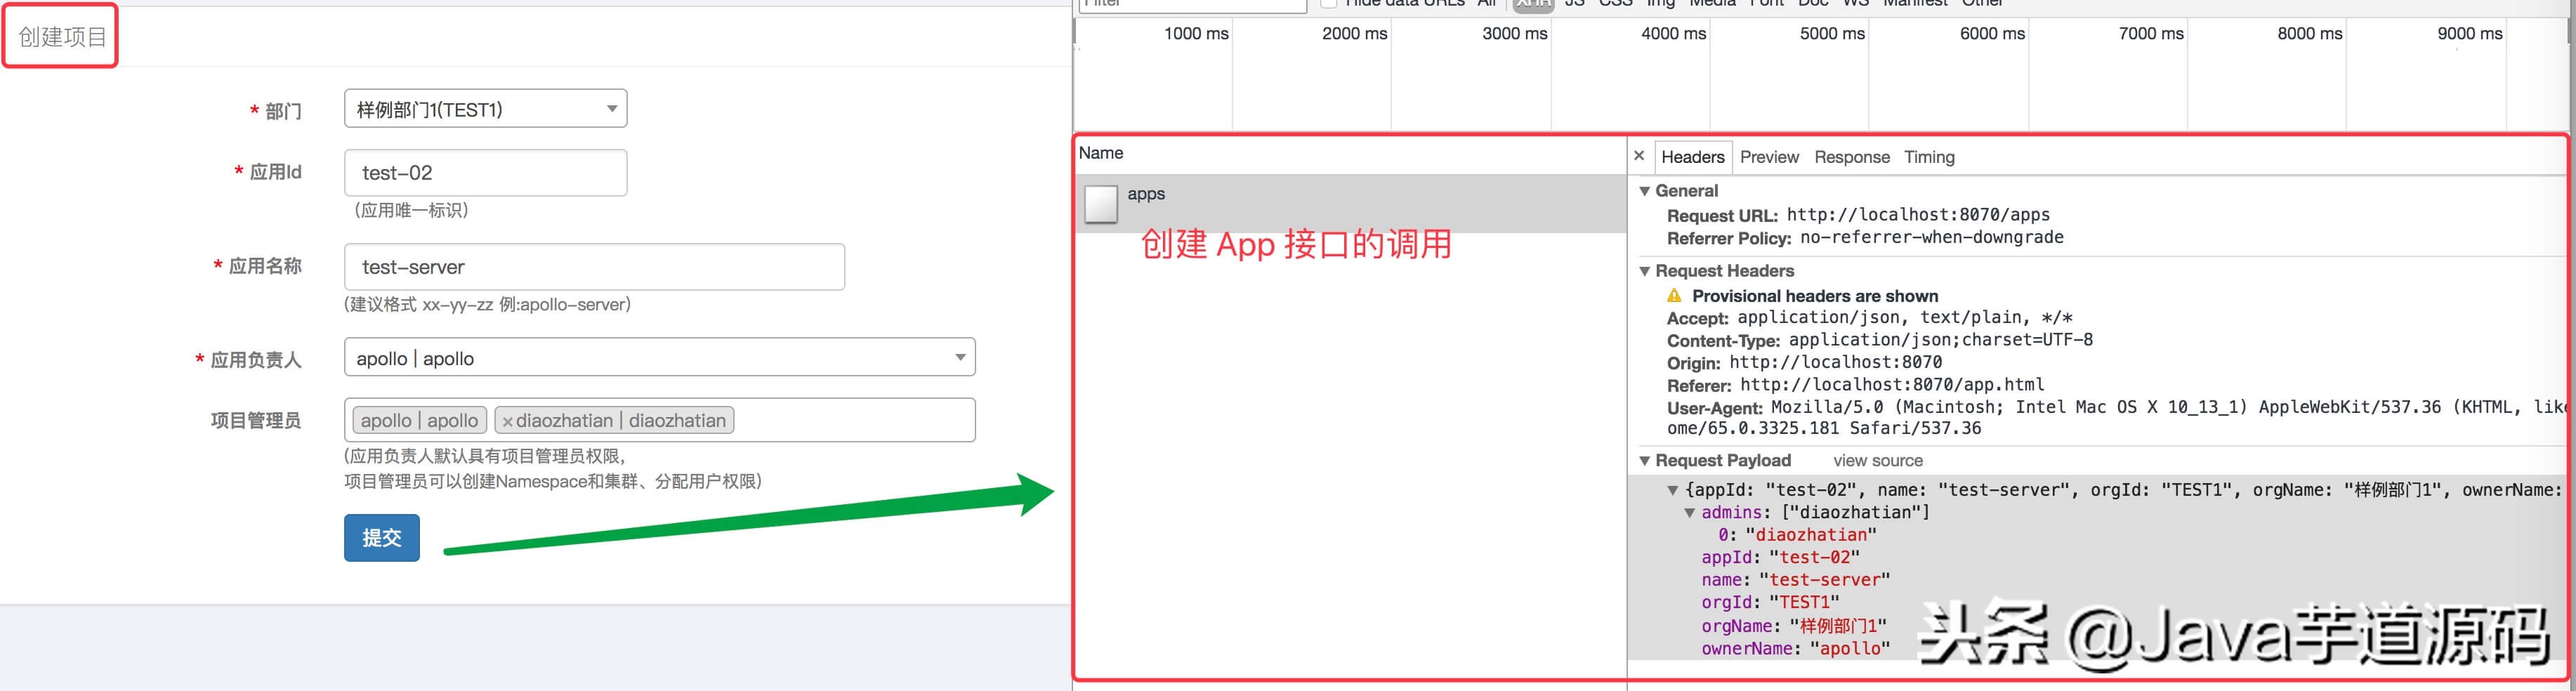Image resolution: width=2576 pixels, height=691 pixels.
Task: Filter requests by JS
Action: click(1575, 4)
